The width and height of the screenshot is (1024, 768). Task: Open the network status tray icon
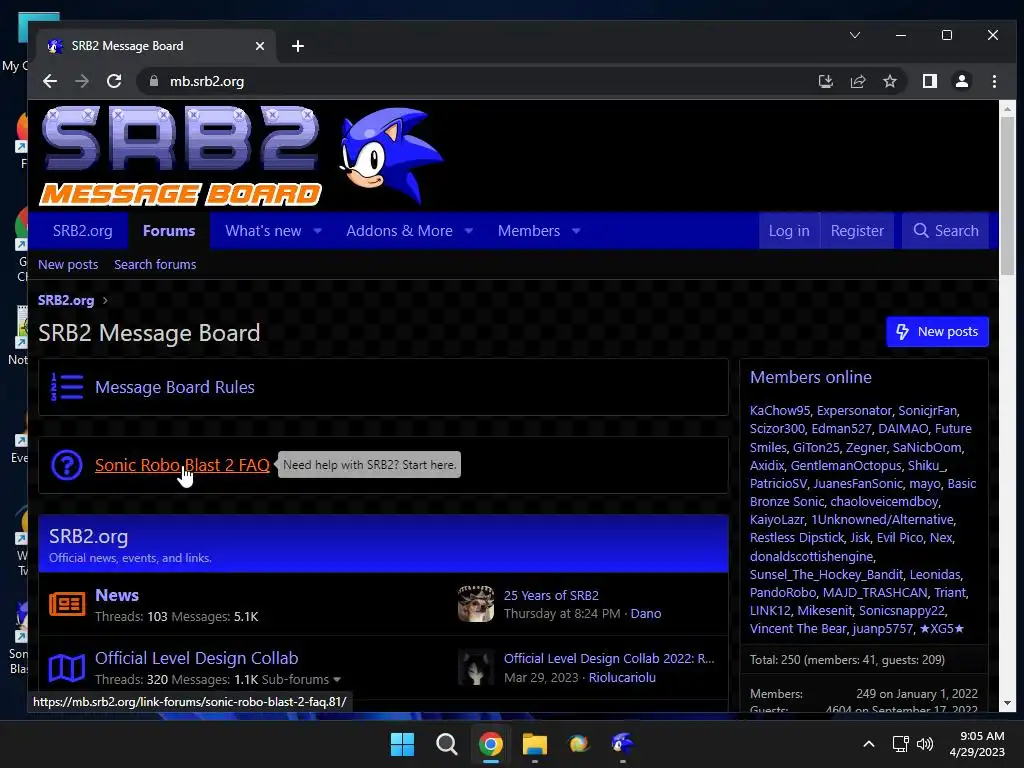(901, 744)
